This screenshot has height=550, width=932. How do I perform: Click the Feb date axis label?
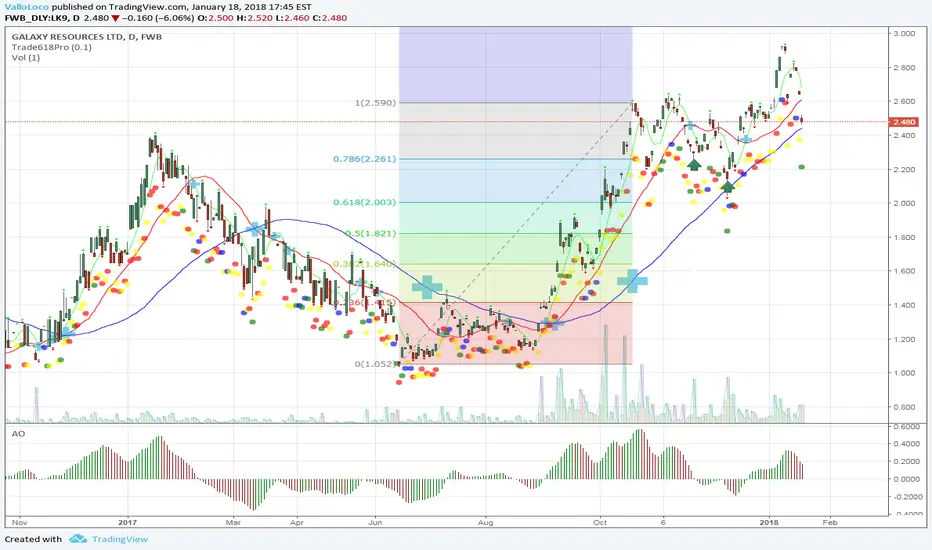click(830, 523)
